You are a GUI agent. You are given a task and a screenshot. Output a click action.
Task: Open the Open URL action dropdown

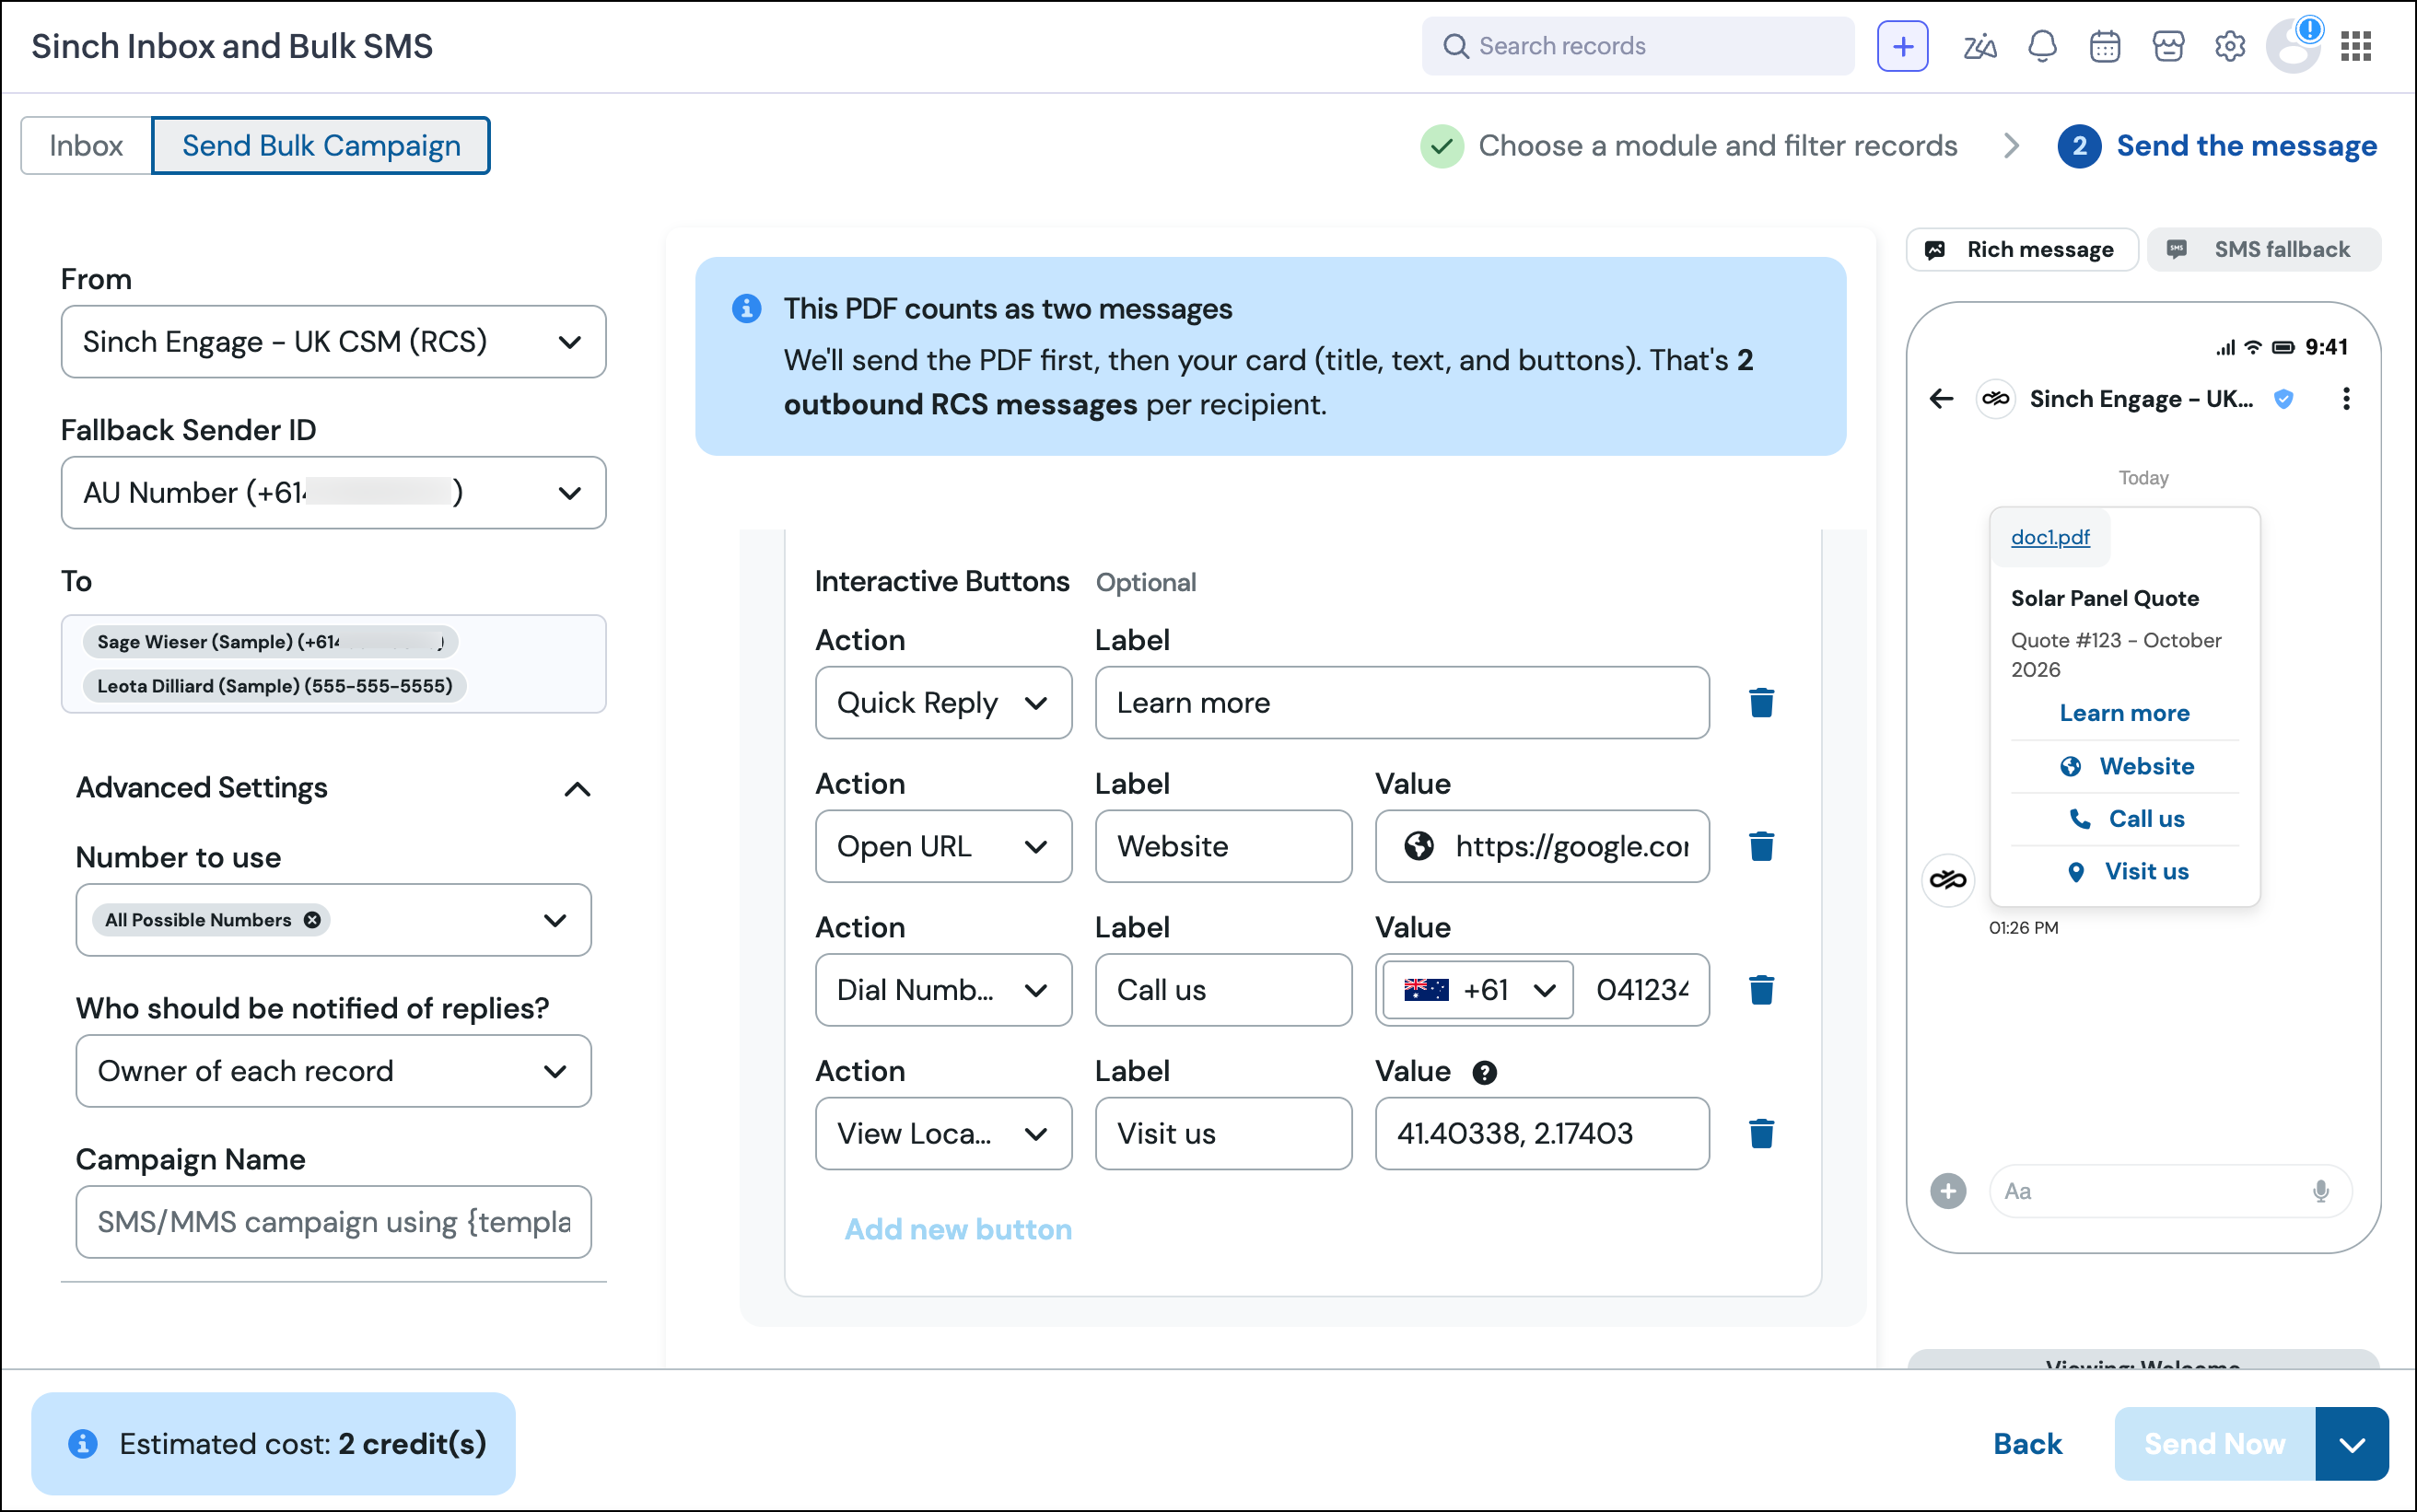point(943,847)
